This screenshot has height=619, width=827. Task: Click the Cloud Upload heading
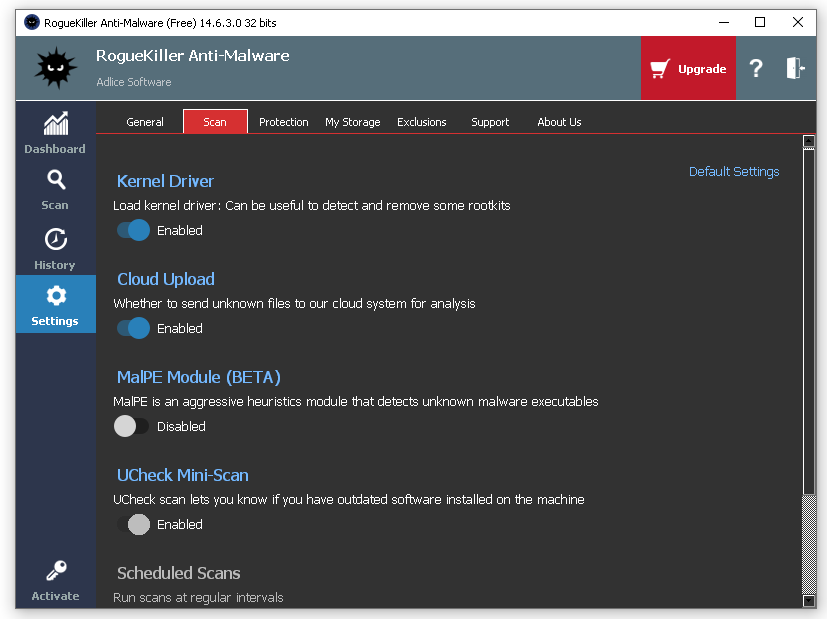pyautogui.click(x=166, y=279)
